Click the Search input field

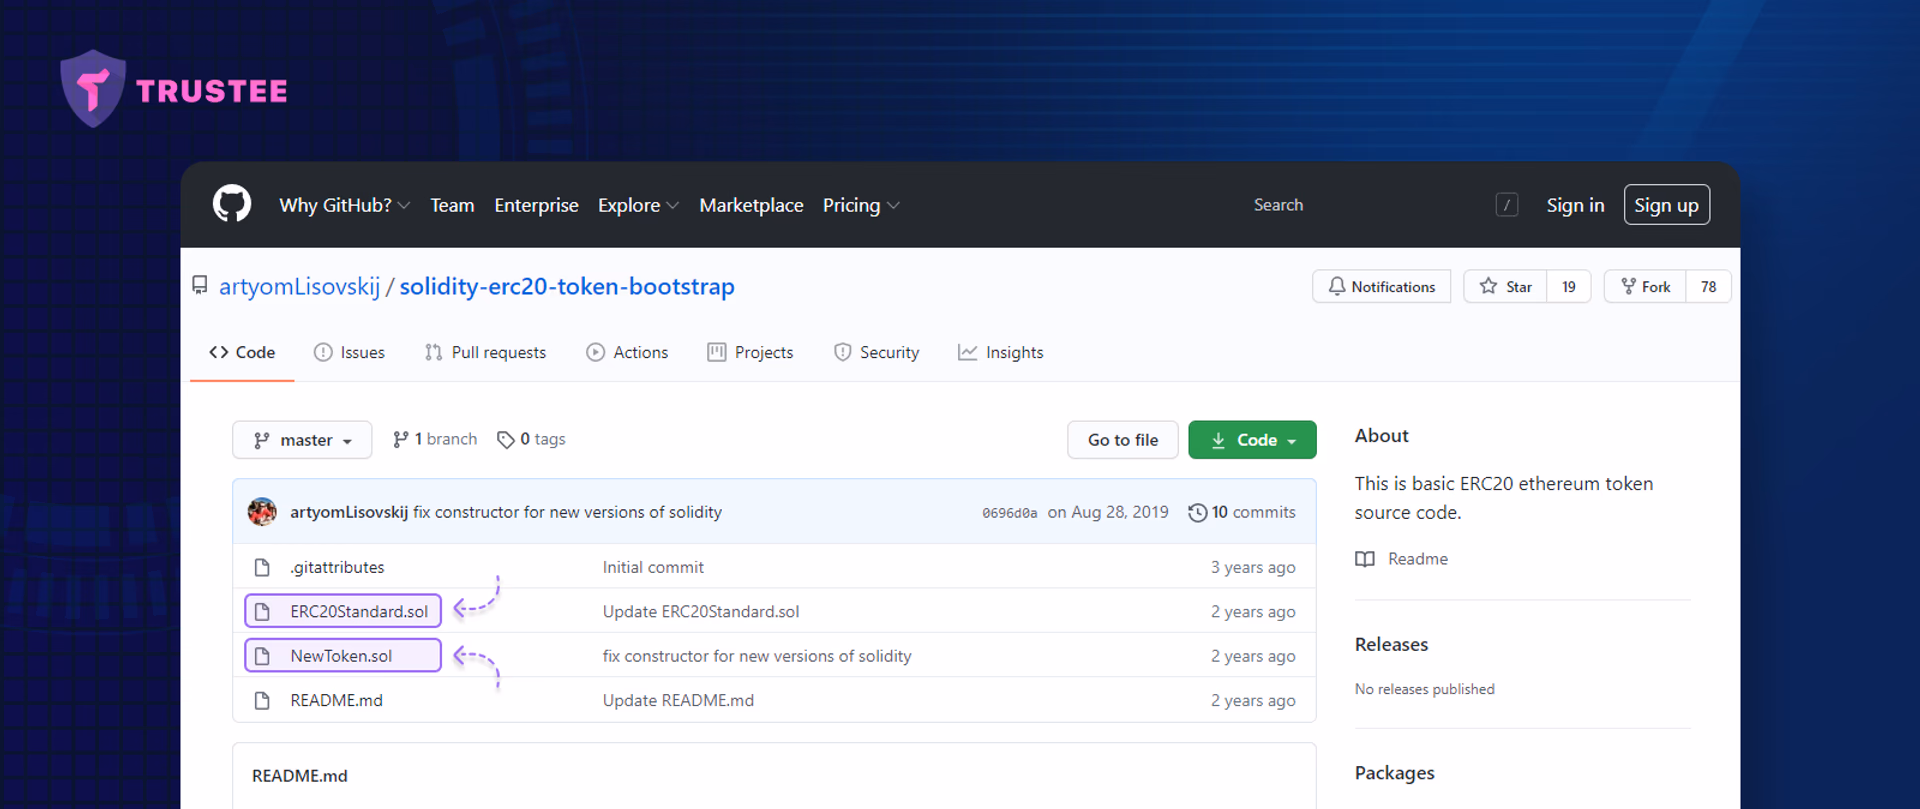1381,205
